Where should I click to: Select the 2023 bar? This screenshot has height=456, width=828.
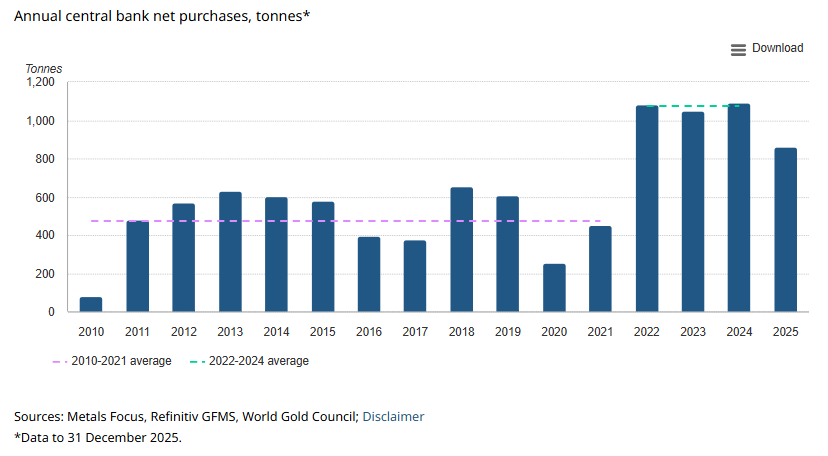[x=693, y=212]
